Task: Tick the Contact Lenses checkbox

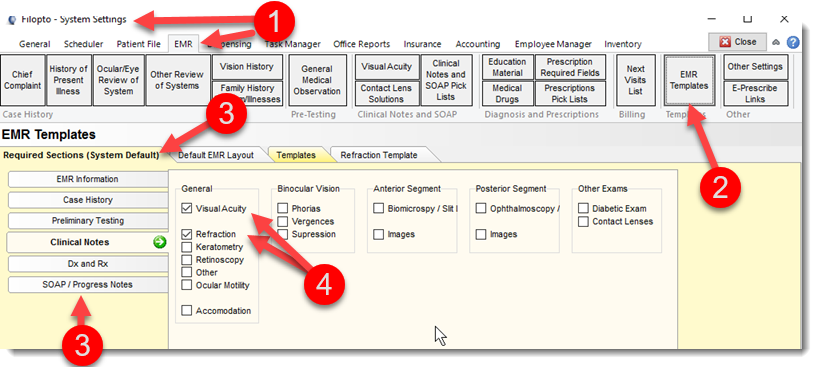Action: click(x=584, y=222)
